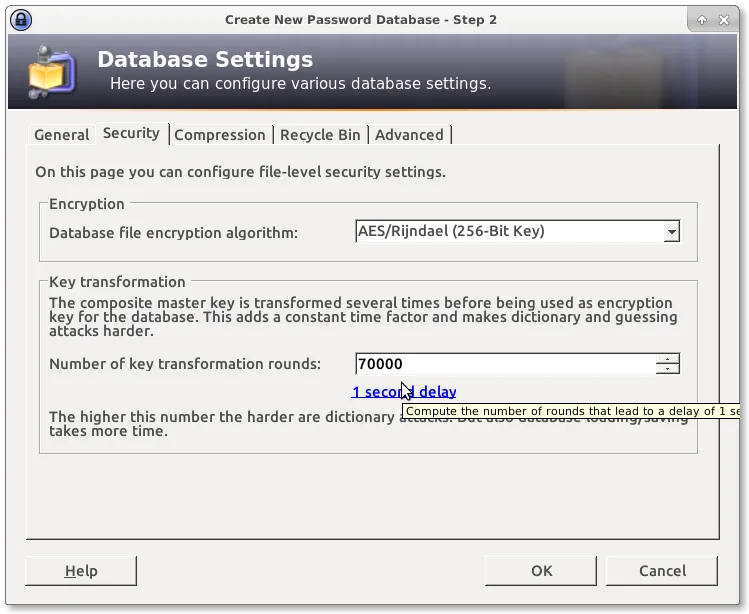Increase key transformation rounds with the up arrow

click(x=668, y=359)
